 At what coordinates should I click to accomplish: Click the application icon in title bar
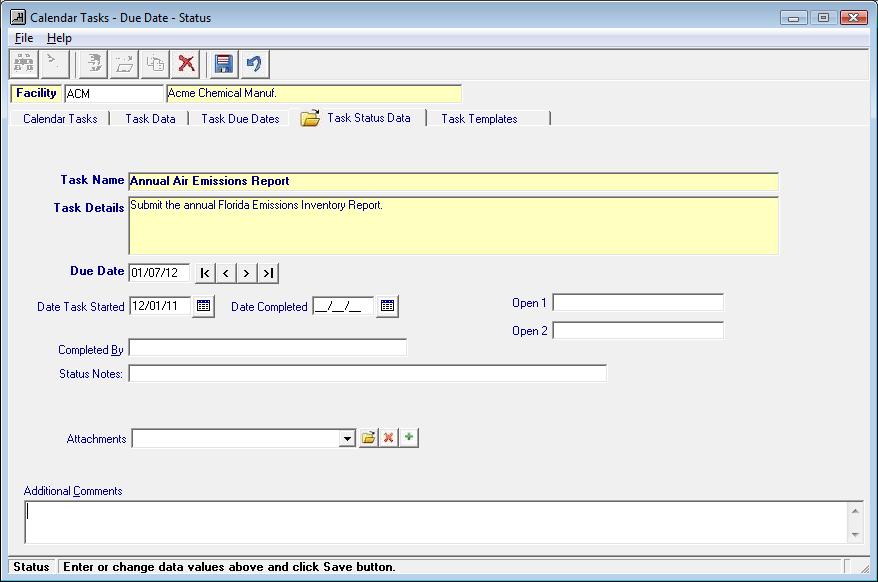pyautogui.click(x=18, y=17)
